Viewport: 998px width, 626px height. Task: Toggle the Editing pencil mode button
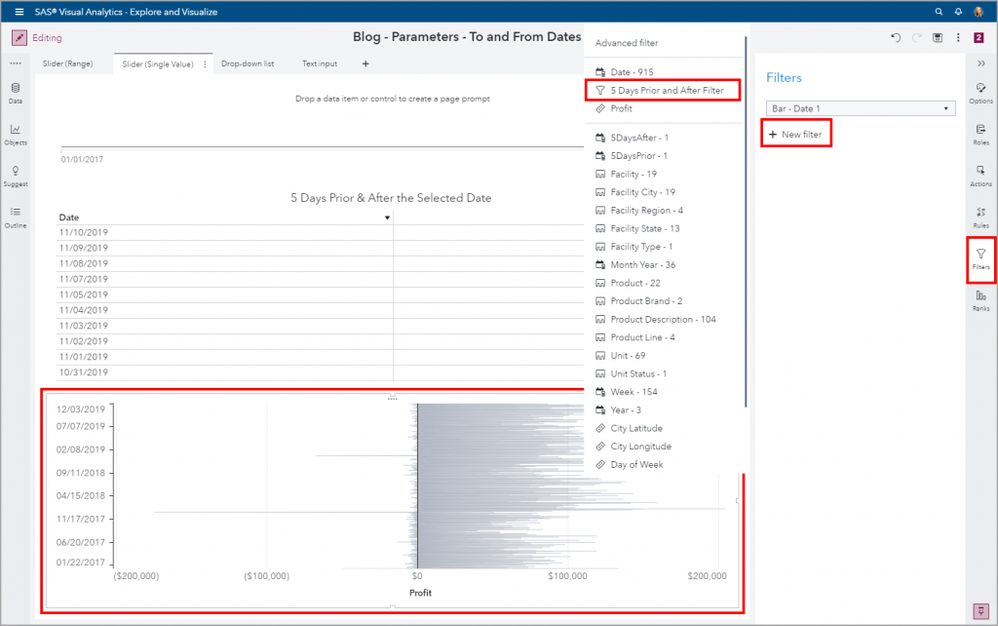tap(19, 38)
